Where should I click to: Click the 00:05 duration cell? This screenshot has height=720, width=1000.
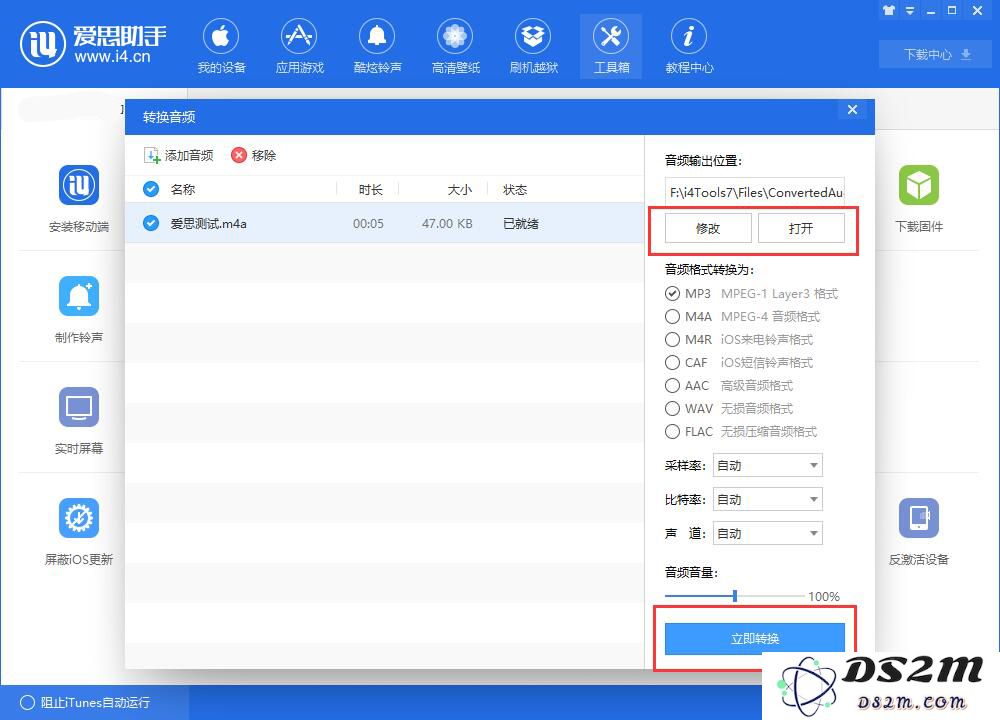coord(369,224)
